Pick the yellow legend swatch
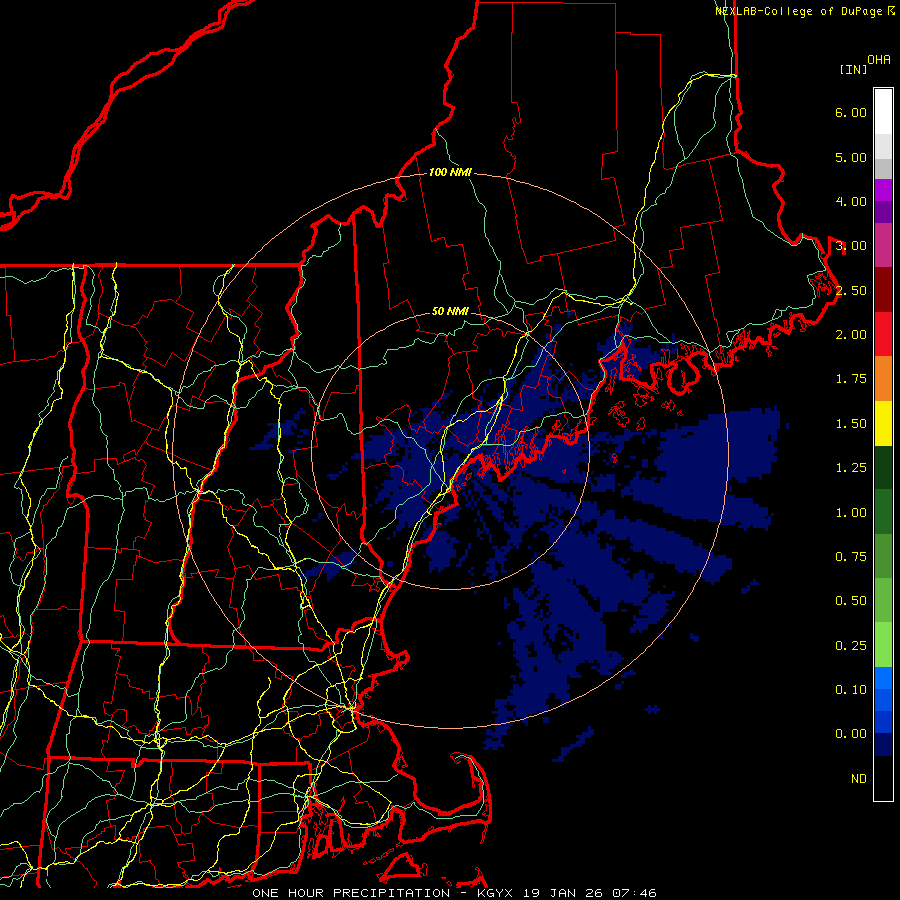900x900 pixels. (x=883, y=424)
